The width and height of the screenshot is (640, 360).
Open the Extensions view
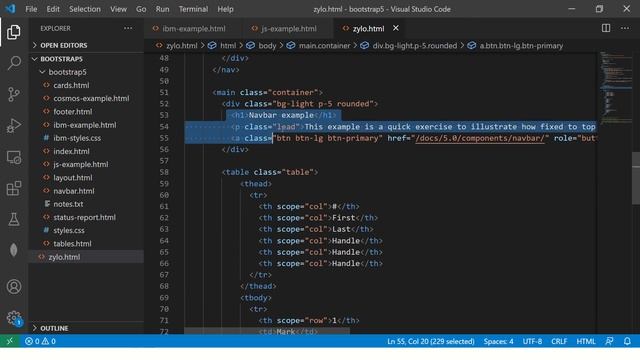pyautogui.click(x=13, y=188)
